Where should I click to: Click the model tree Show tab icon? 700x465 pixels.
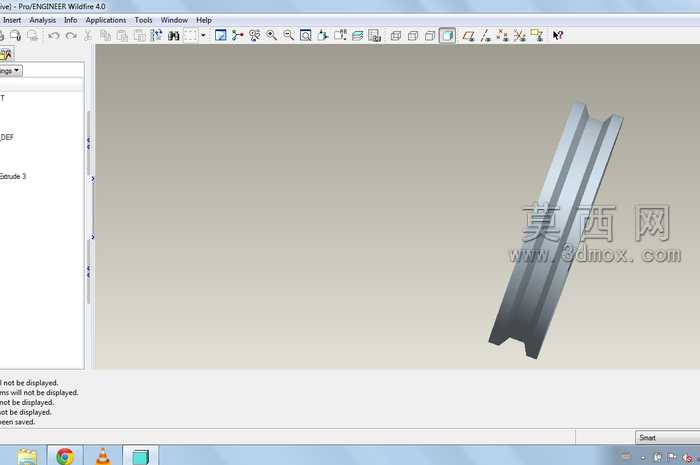(6, 54)
